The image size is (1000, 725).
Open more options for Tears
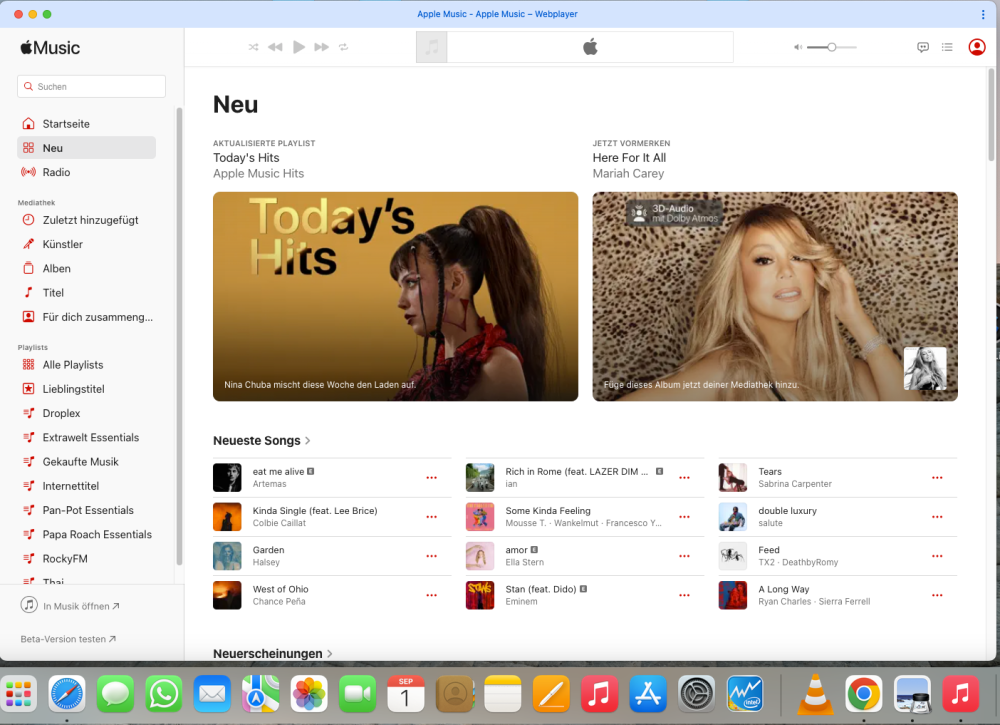[937, 478]
